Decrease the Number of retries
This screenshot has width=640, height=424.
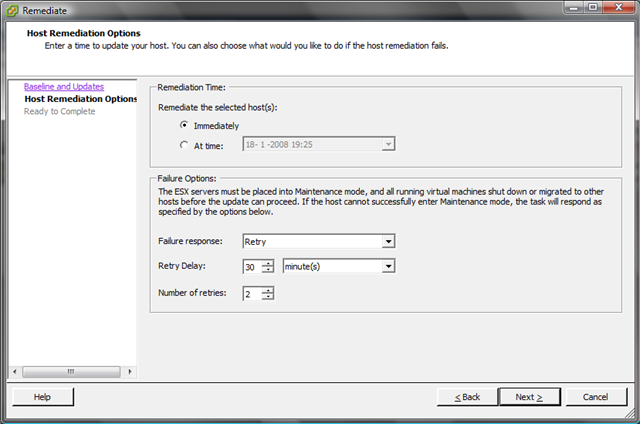[268, 297]
